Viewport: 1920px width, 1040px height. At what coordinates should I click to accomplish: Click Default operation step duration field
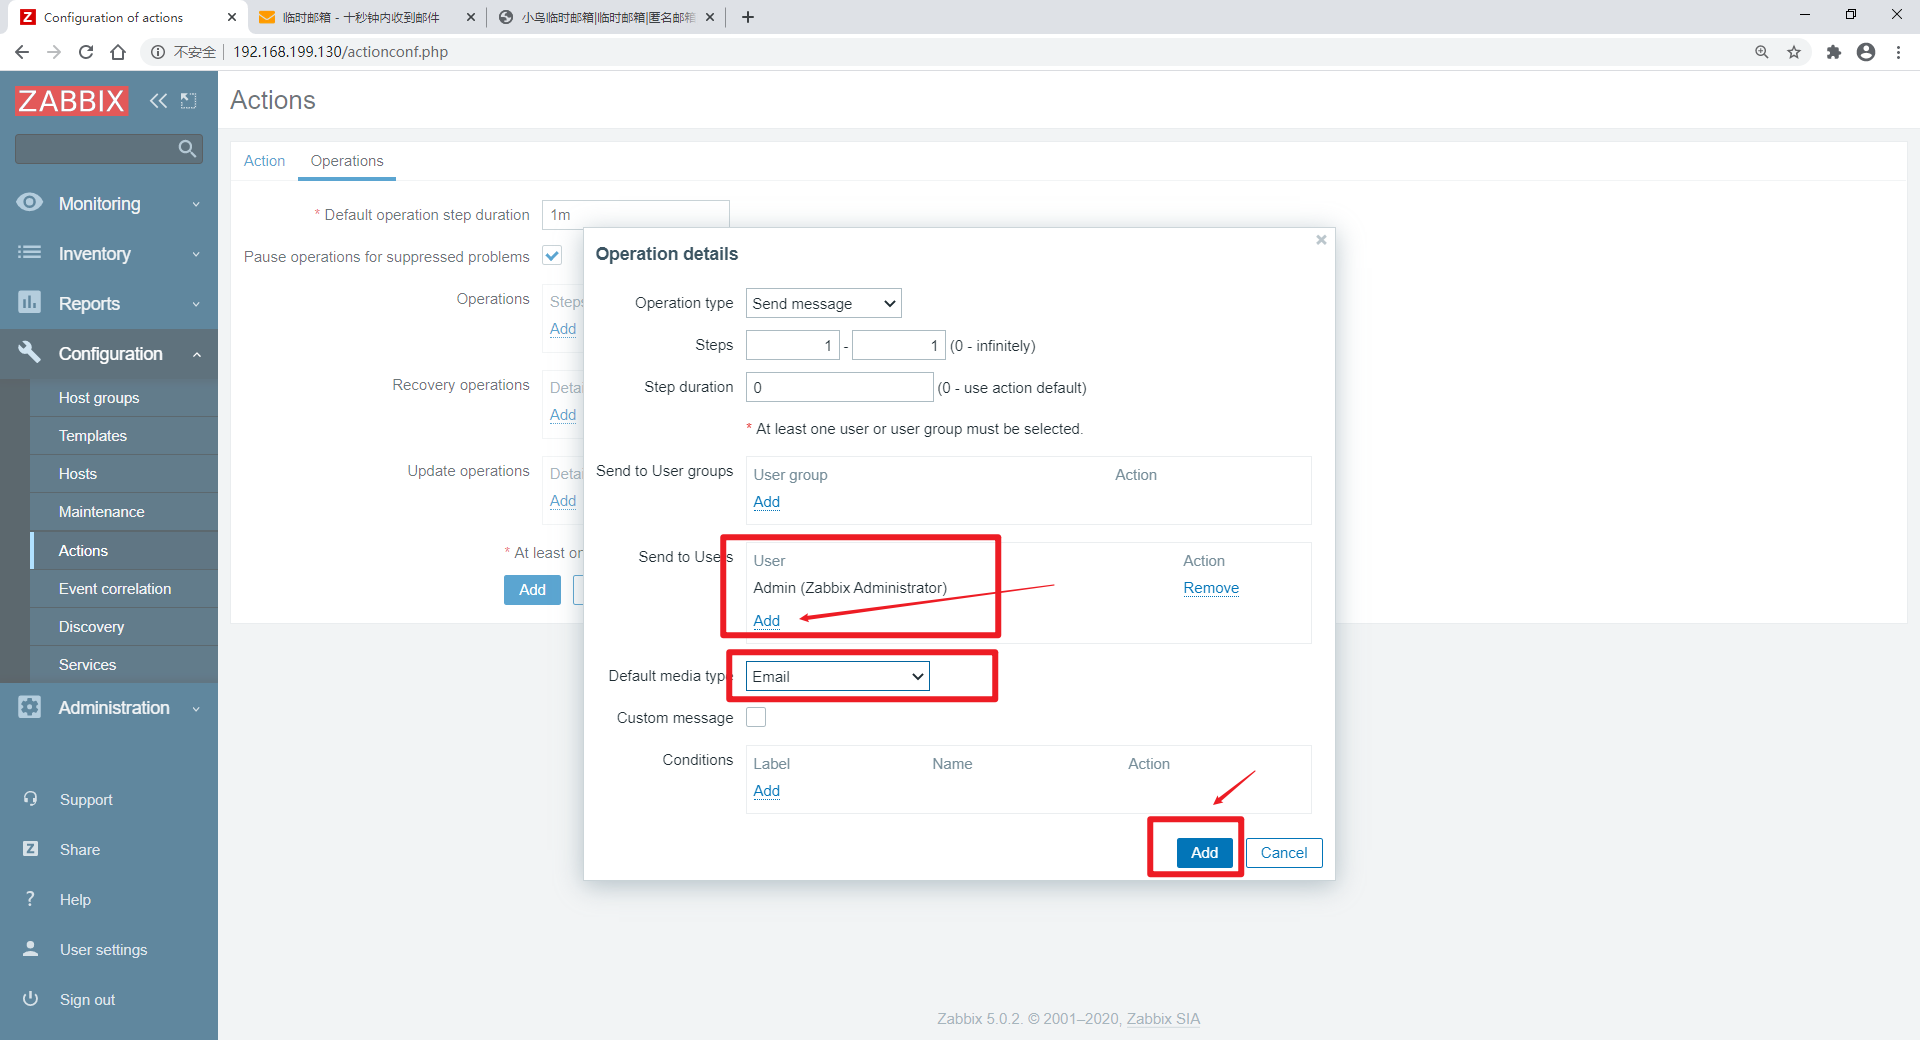pyautogui.click(x=635, y=214)
